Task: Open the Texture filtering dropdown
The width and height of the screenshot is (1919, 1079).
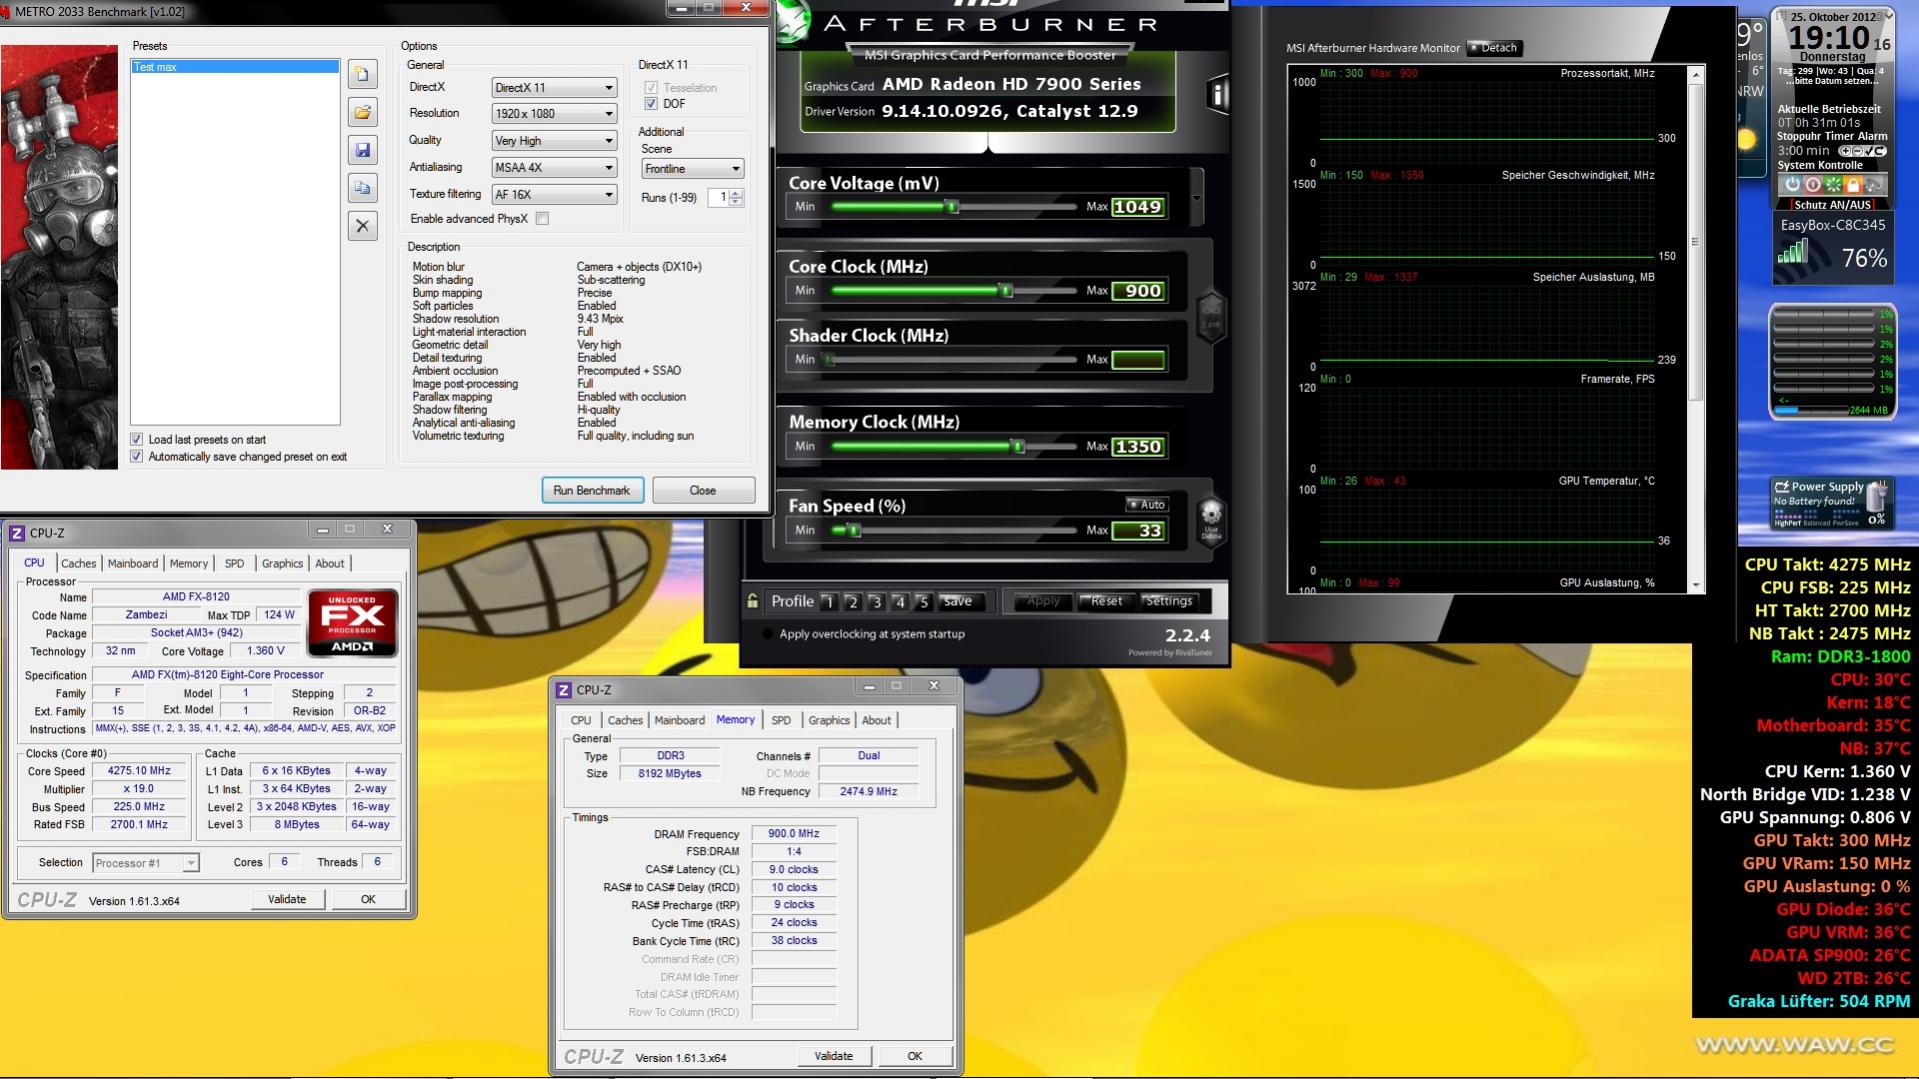Action: [554, 195]
